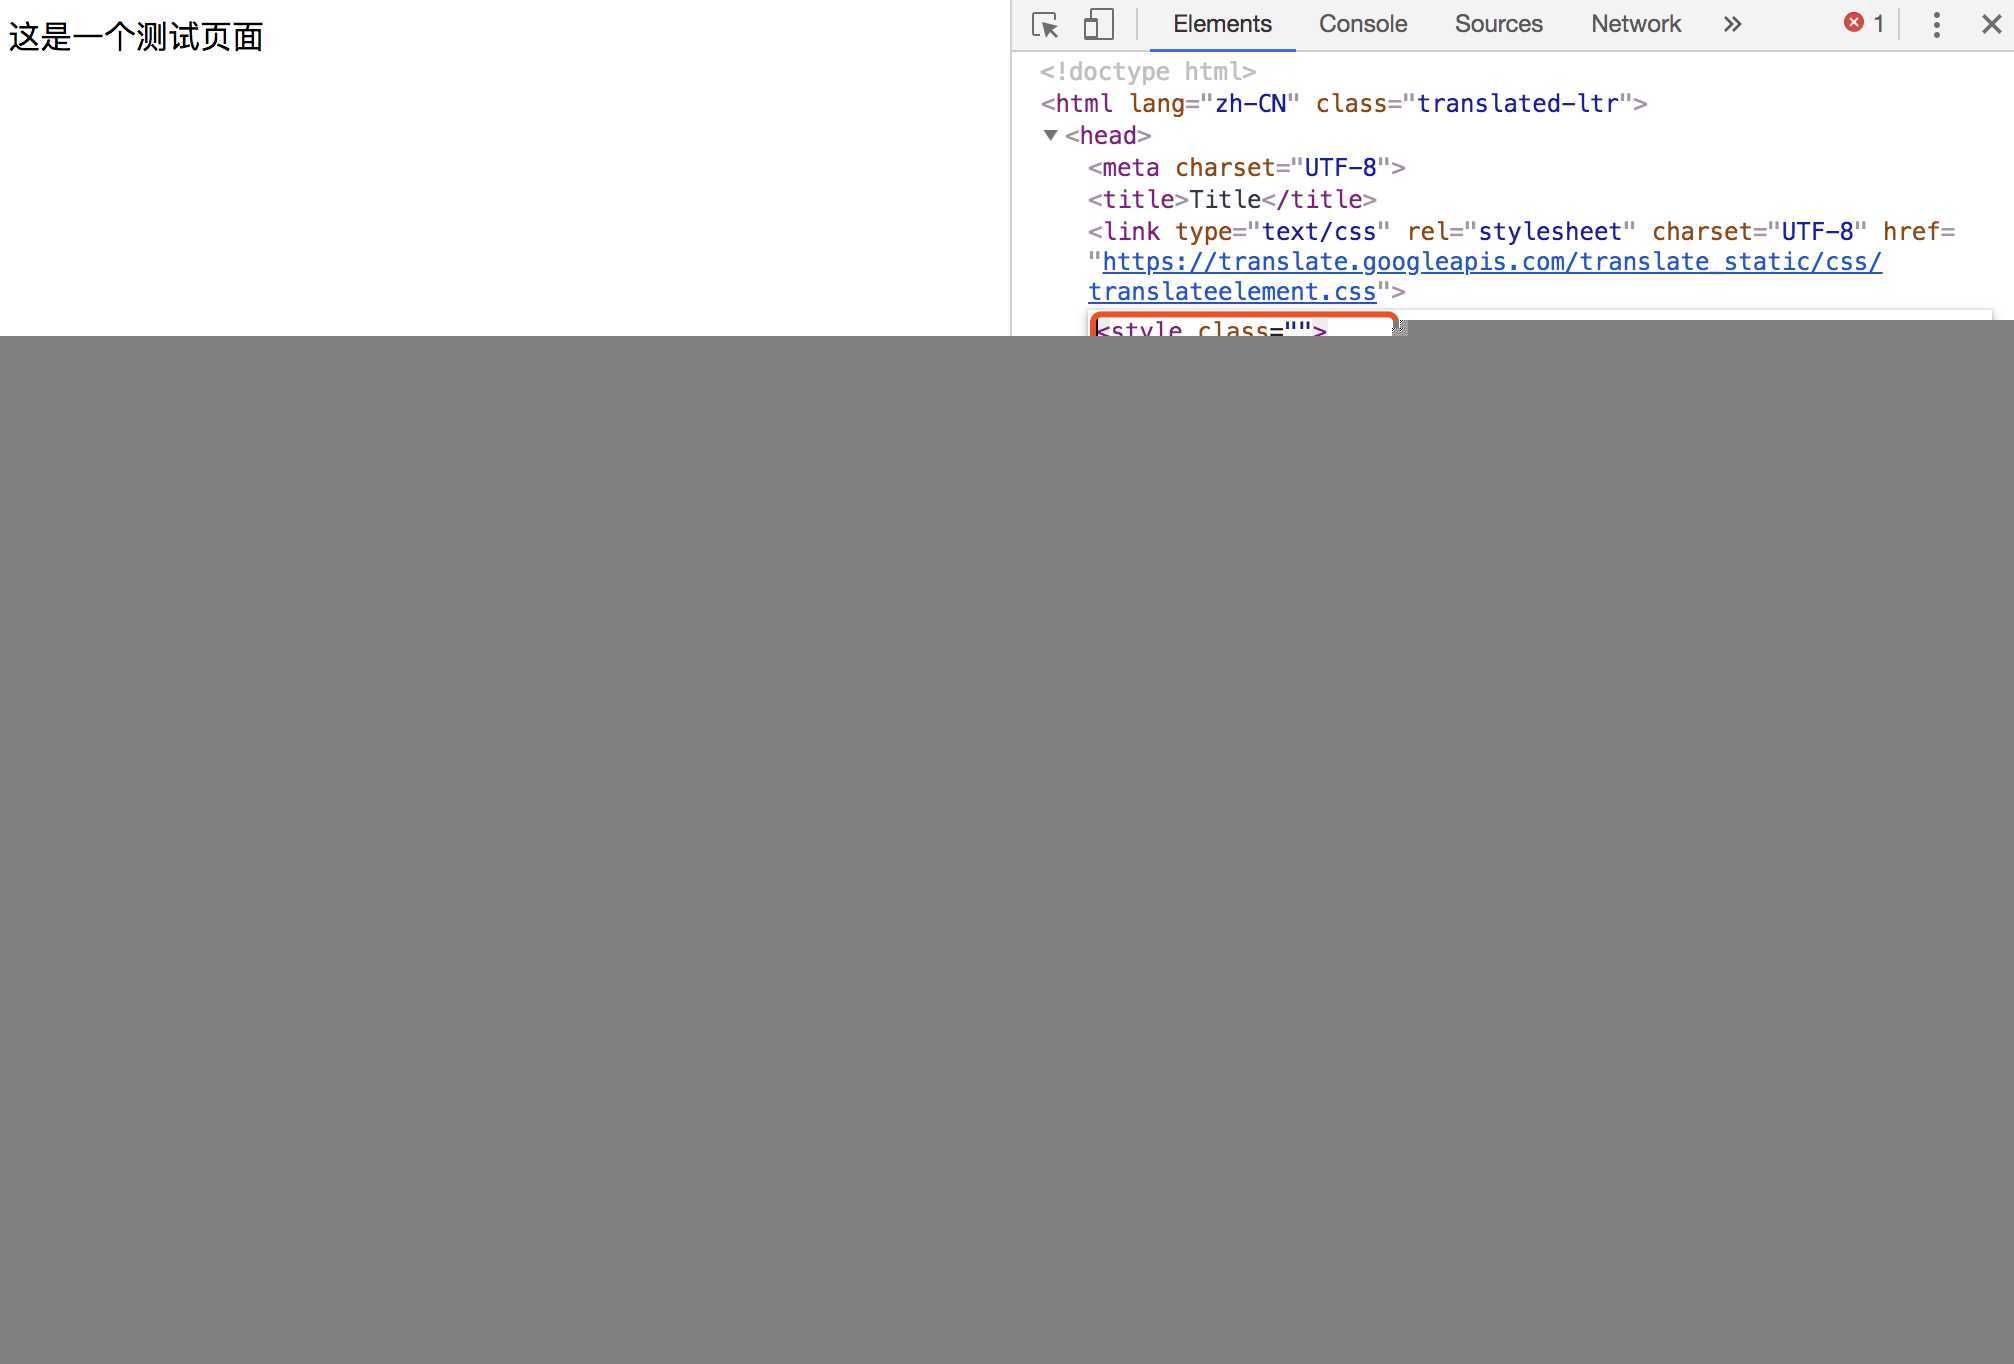Select the html lang="zh-CN" node
Image resolution: width=2014 pixels, height=1364 pixels.
click(1343, 104)
